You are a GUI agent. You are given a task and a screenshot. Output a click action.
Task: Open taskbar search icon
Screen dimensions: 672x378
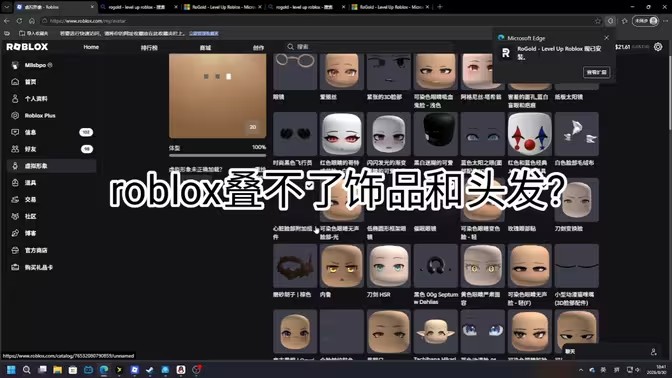27,369
